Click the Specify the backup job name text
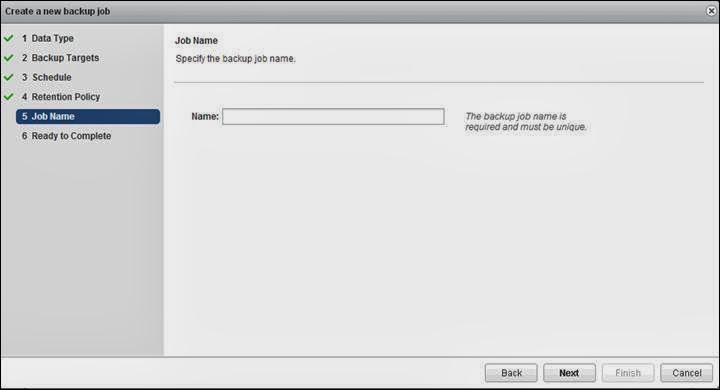Viewport: 720px width, 390px height. pos(236,59)
